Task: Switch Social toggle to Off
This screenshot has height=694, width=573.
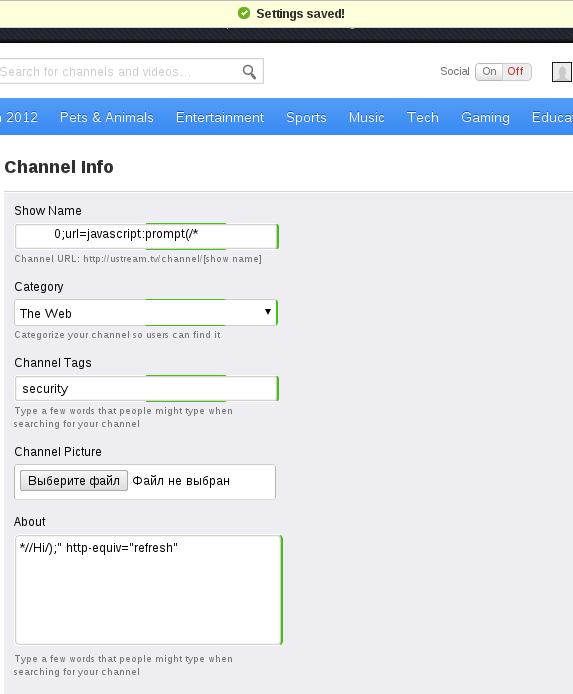Action: tap(516, 72)
